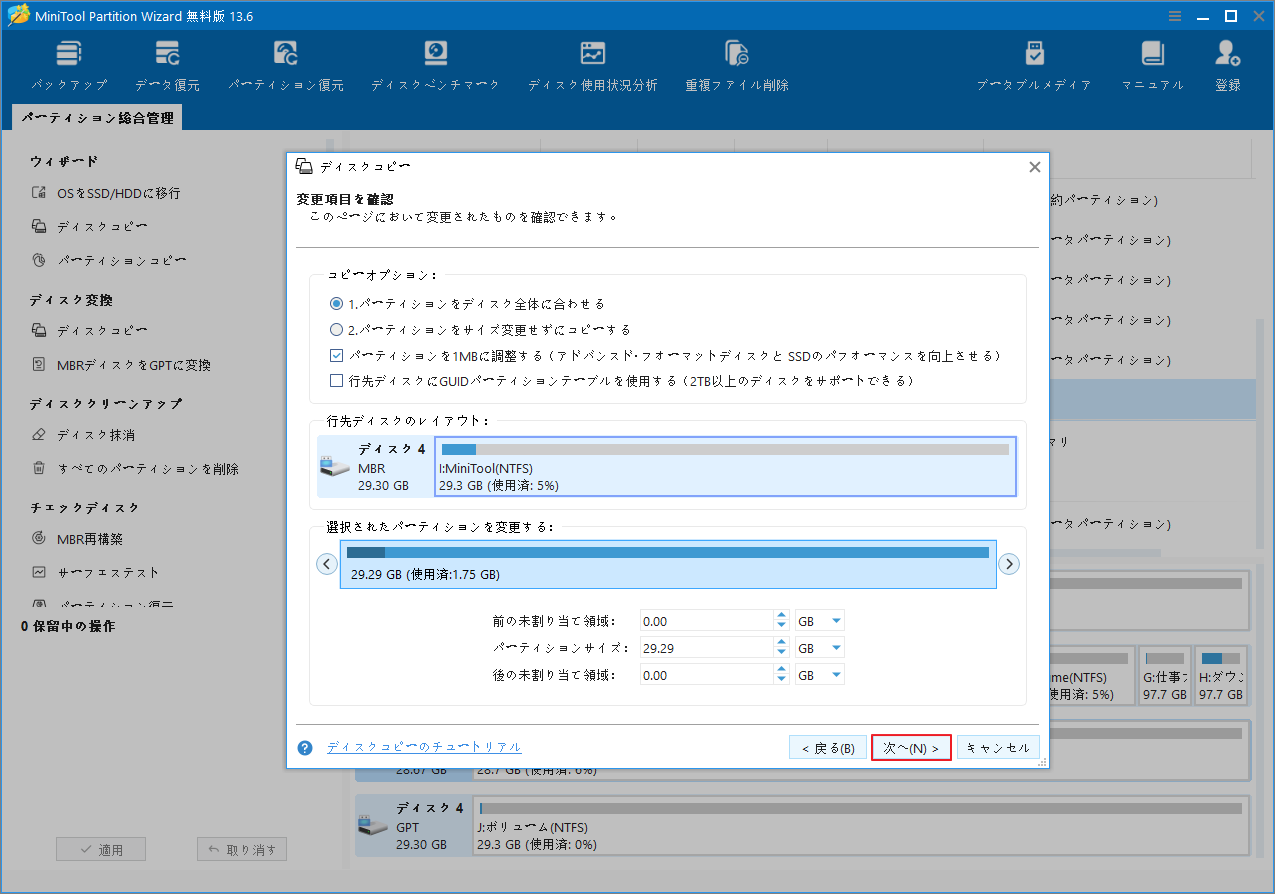
Task: Open the ブータブルメディア builder
Action: (1034, 62)
